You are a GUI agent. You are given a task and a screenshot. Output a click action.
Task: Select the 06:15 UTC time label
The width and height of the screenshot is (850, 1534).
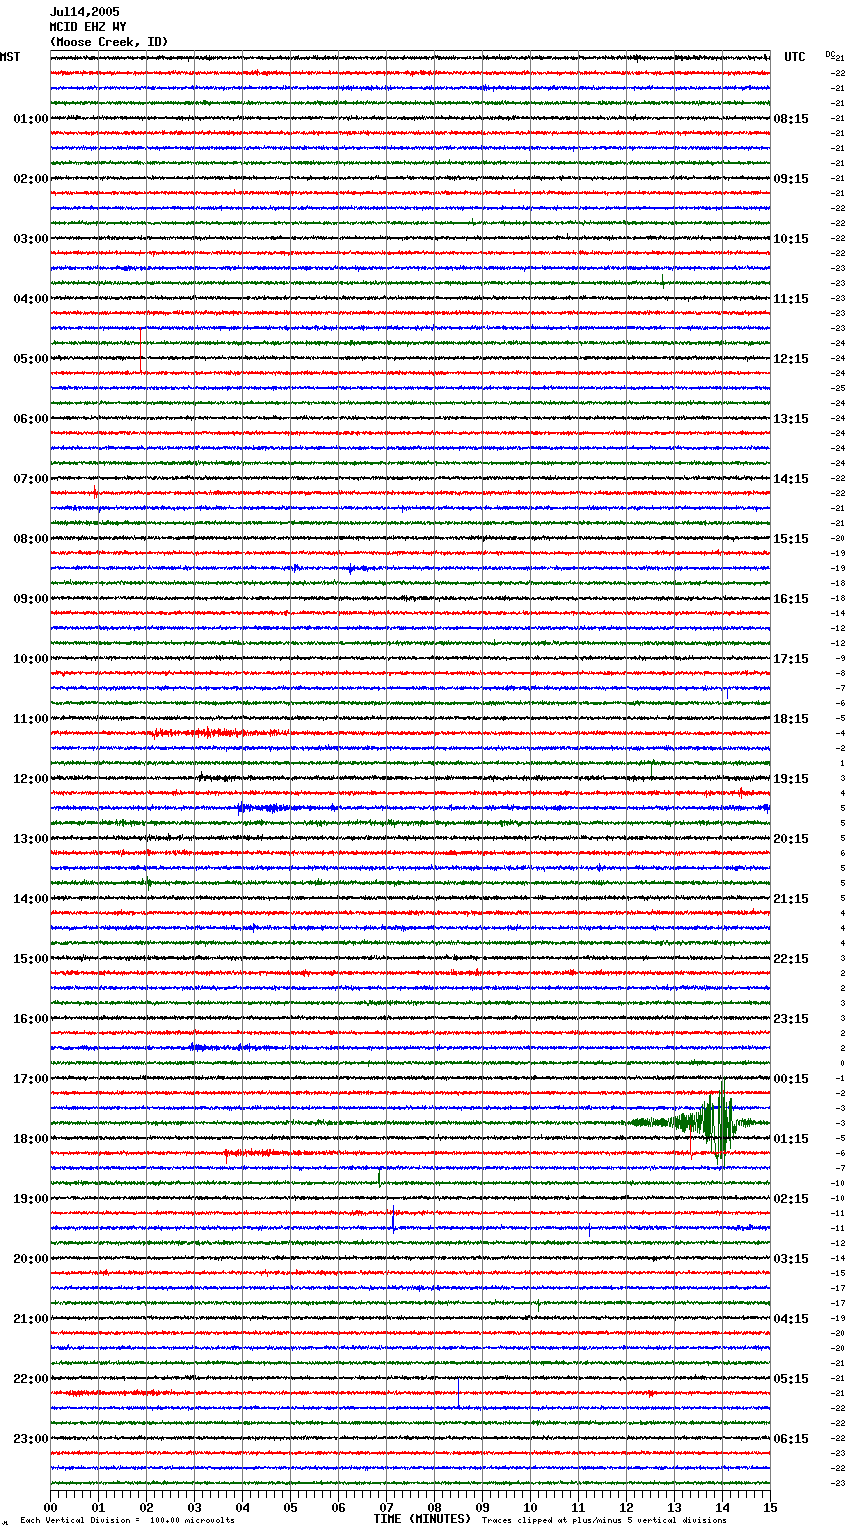click(791, 1439)
